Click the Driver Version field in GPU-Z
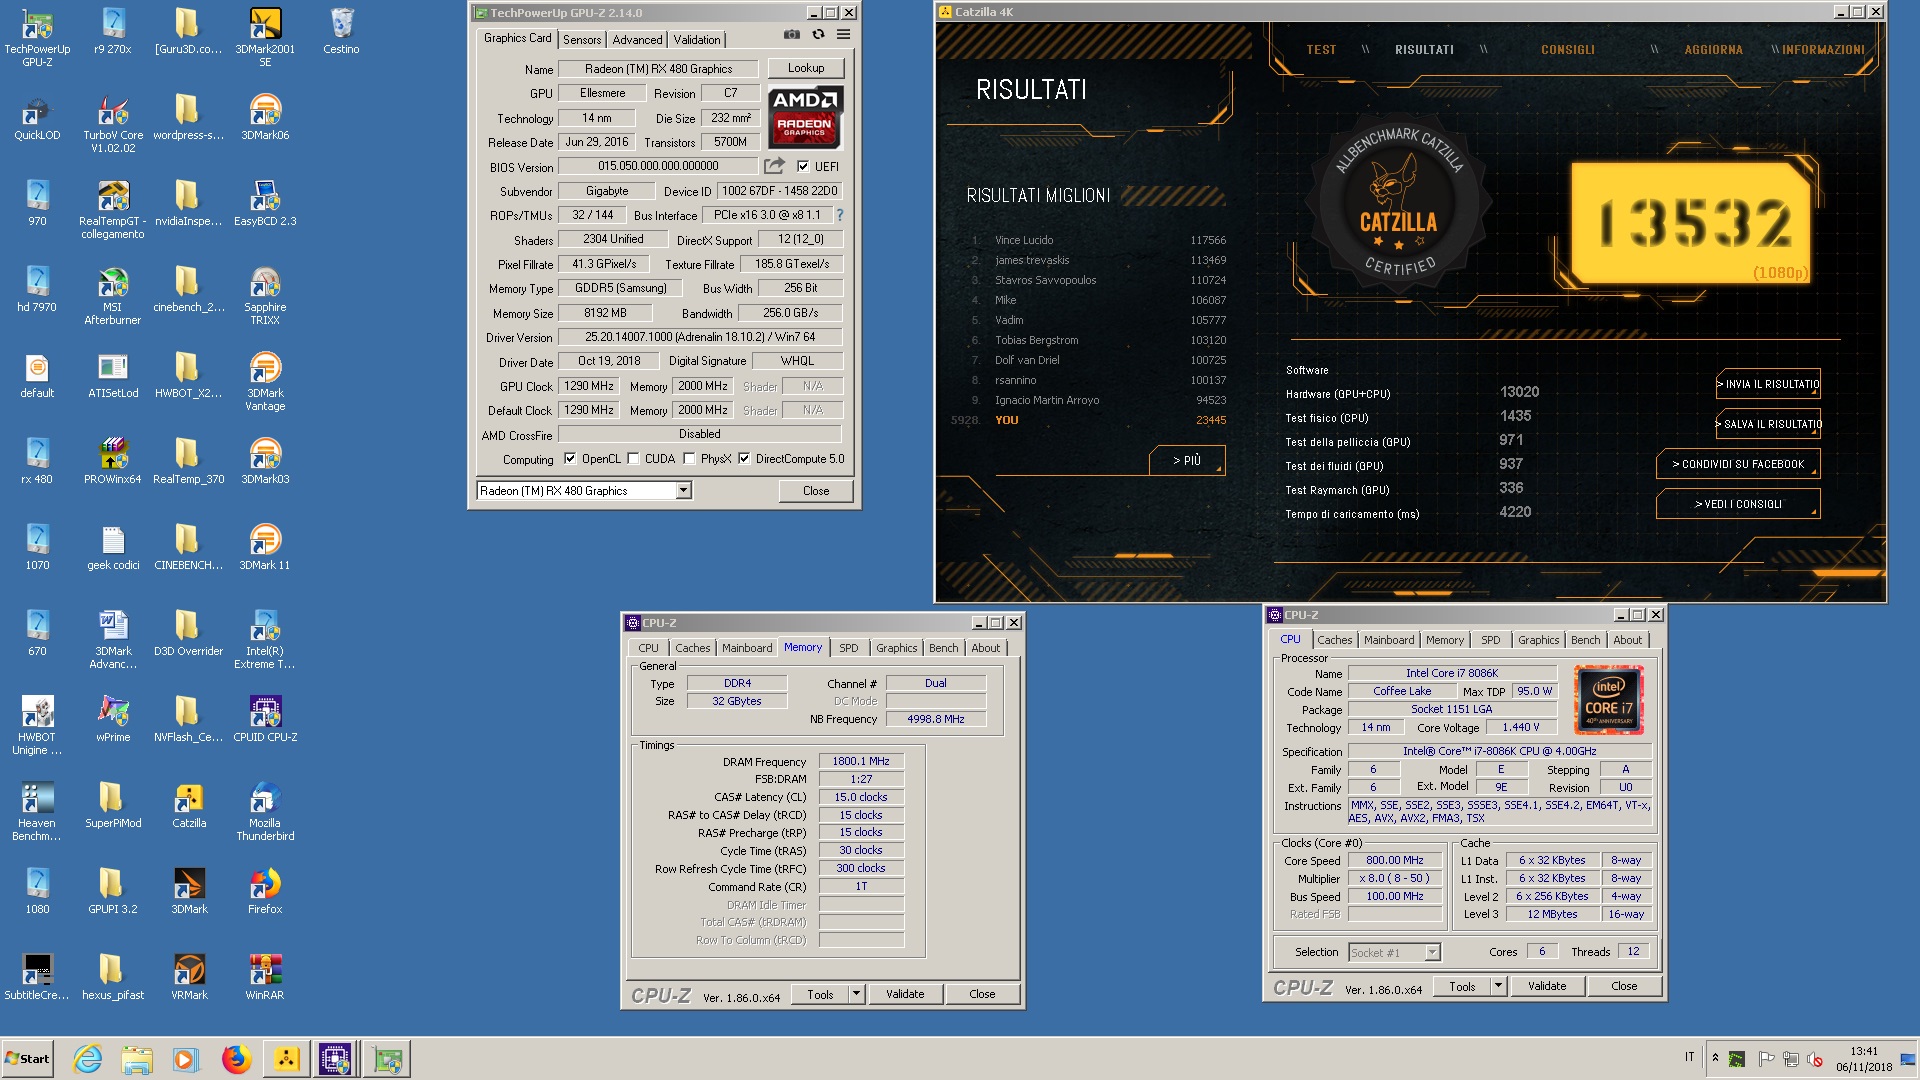This screenshot has width=1920, height=1080. [700, 337]
